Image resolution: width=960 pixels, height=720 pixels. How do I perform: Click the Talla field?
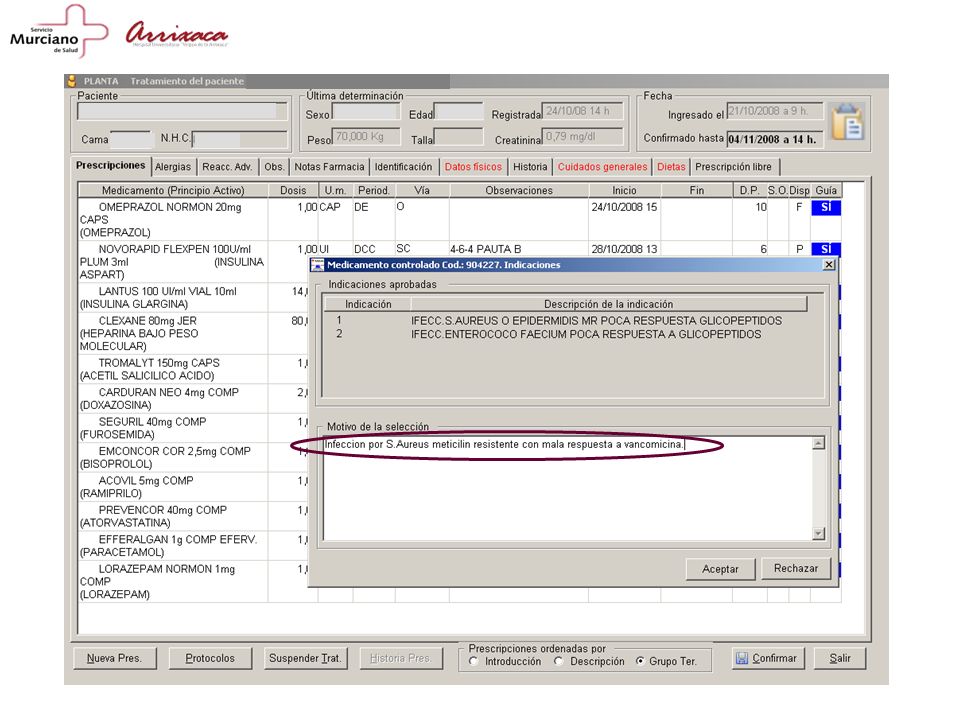point(459,137)
